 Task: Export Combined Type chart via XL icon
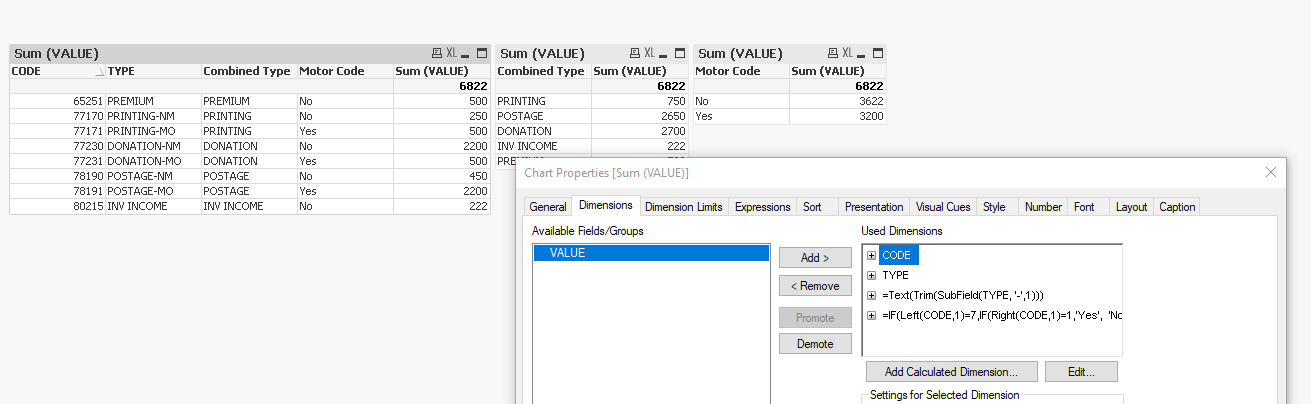649,53
